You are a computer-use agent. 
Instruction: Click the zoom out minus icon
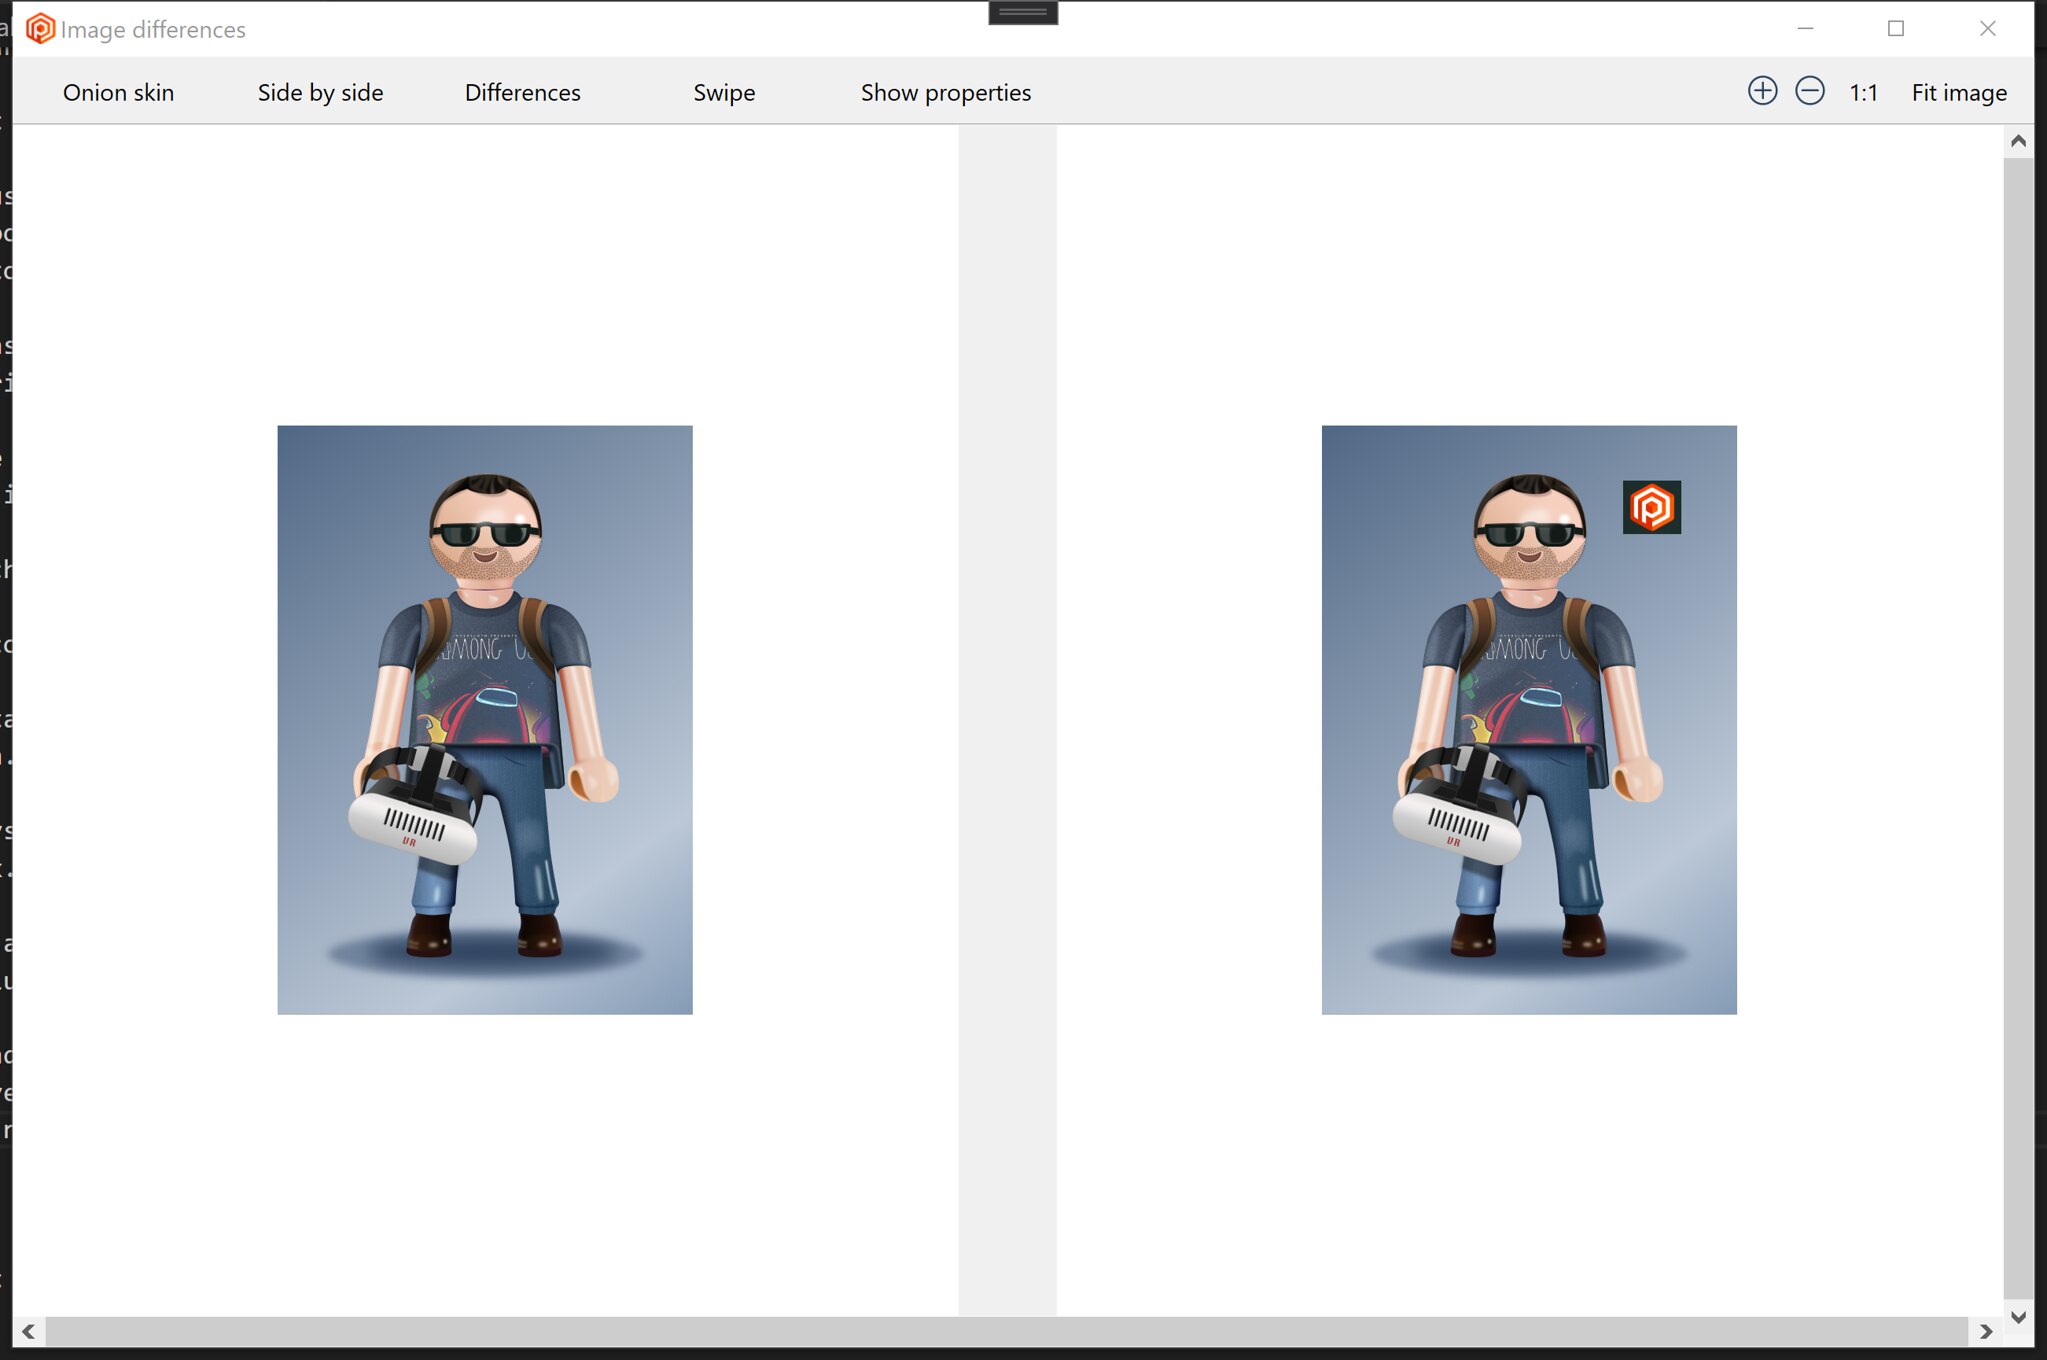(1809, 91)
